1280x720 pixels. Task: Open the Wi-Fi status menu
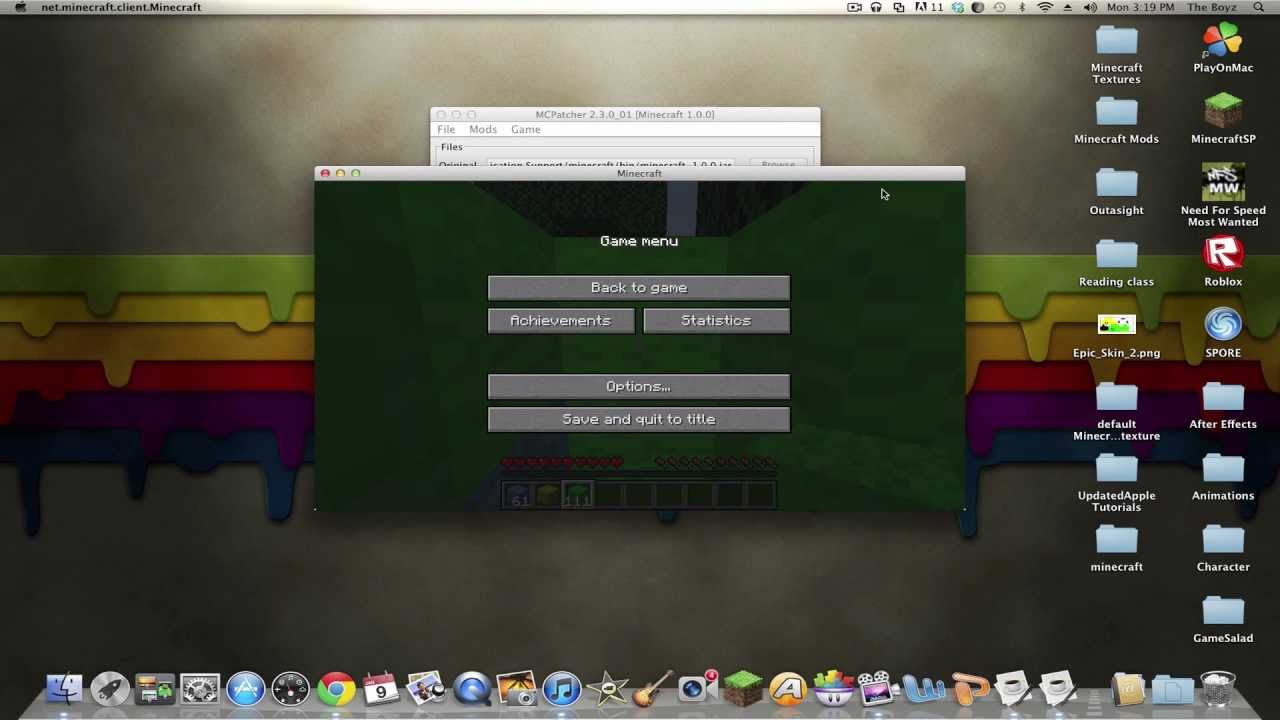[1045, 7]
